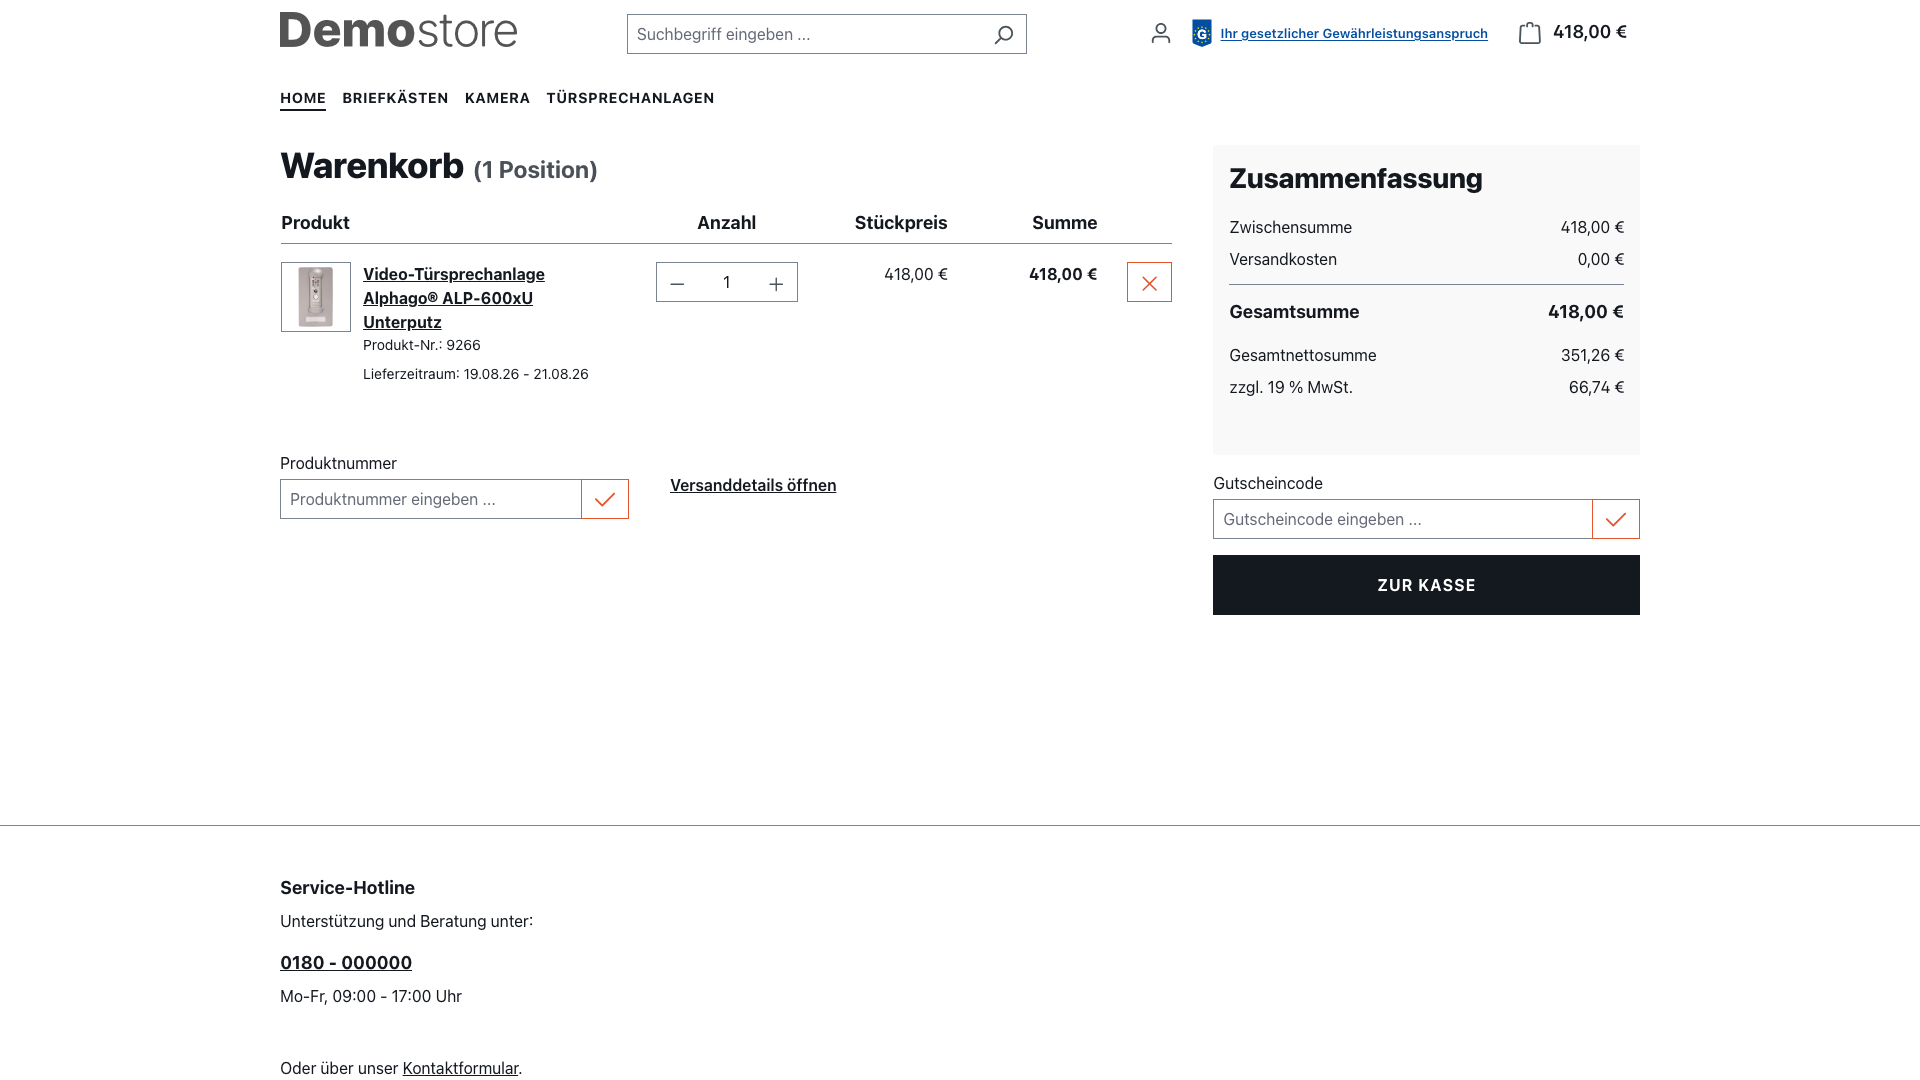
Task: Open Video-Türsprechanlage Alphago product link
Action: [x=454, y=298]
